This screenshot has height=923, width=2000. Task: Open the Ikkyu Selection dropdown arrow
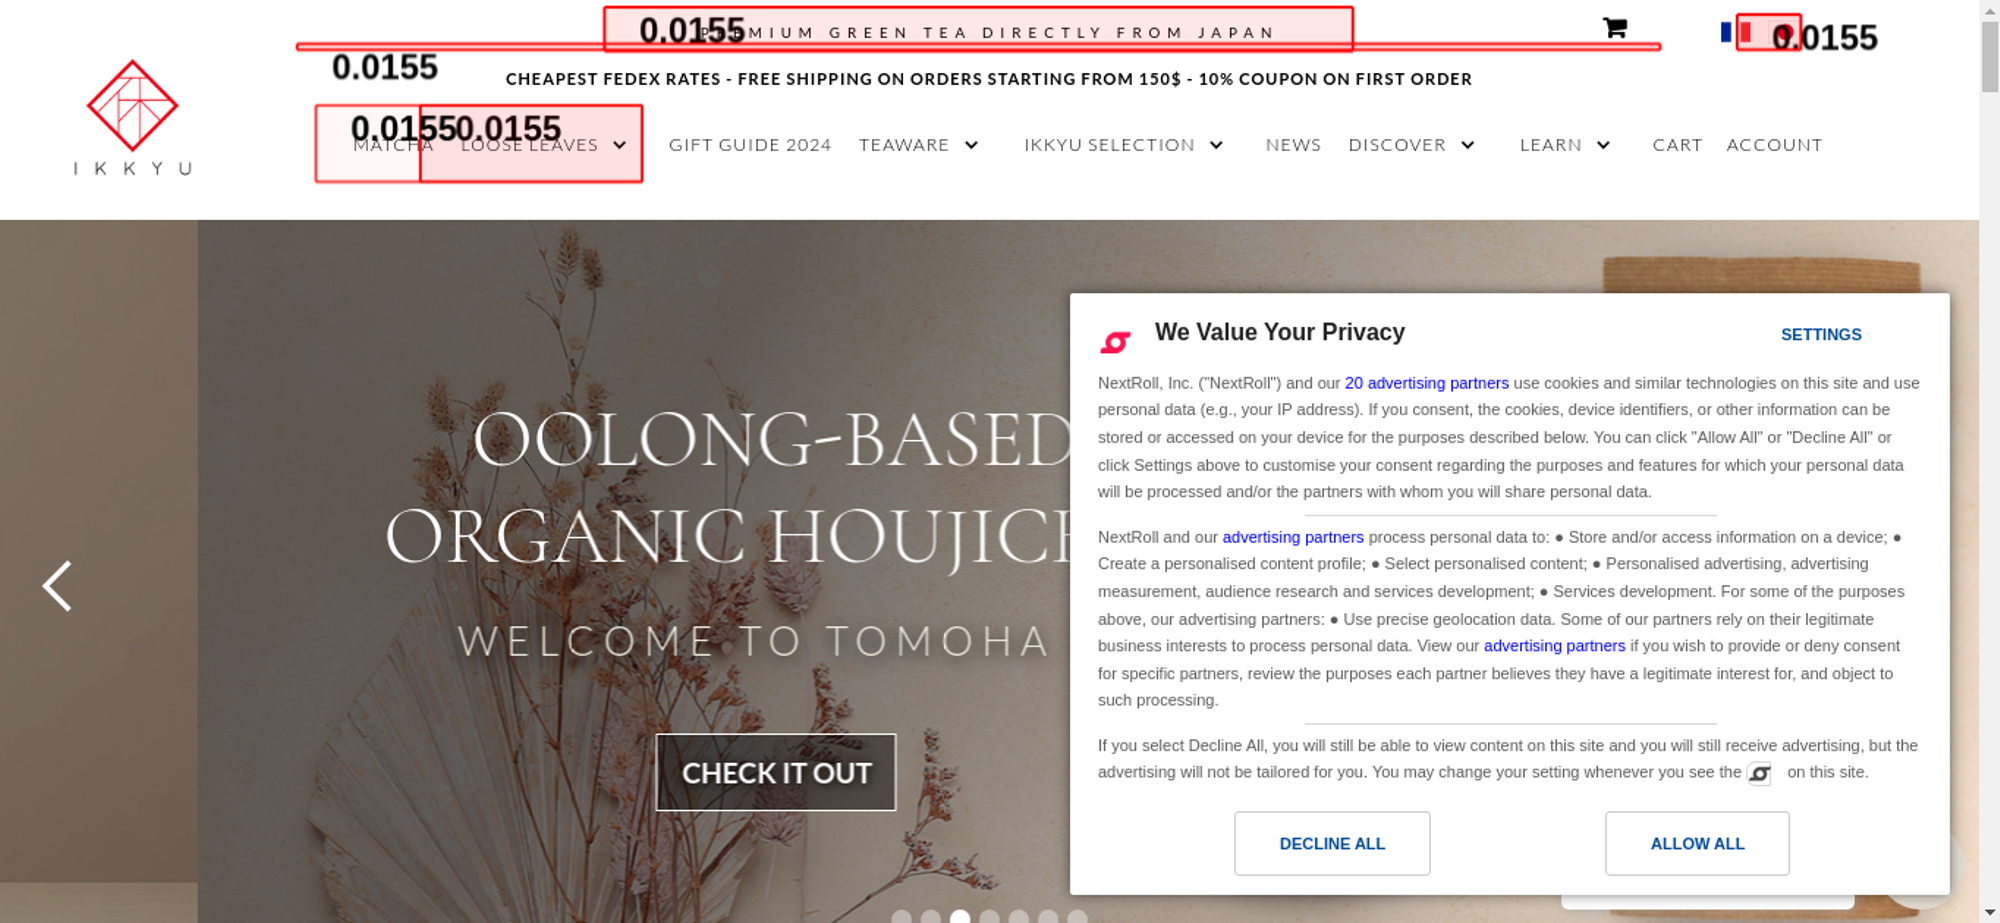1216,145
